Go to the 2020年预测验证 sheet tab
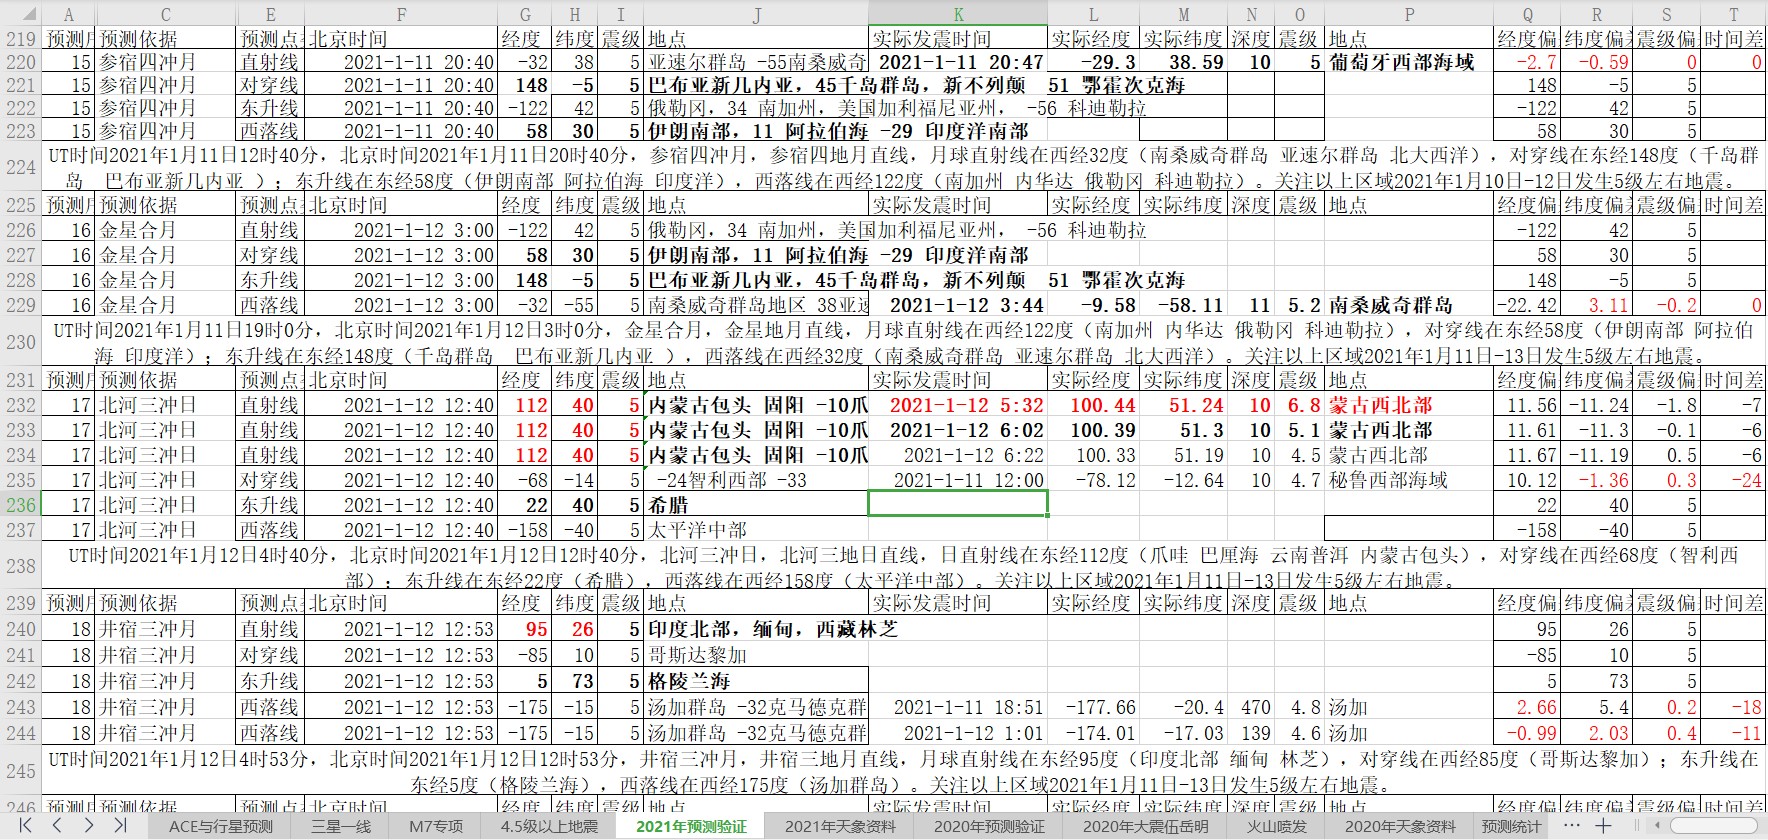 (989, 826)
